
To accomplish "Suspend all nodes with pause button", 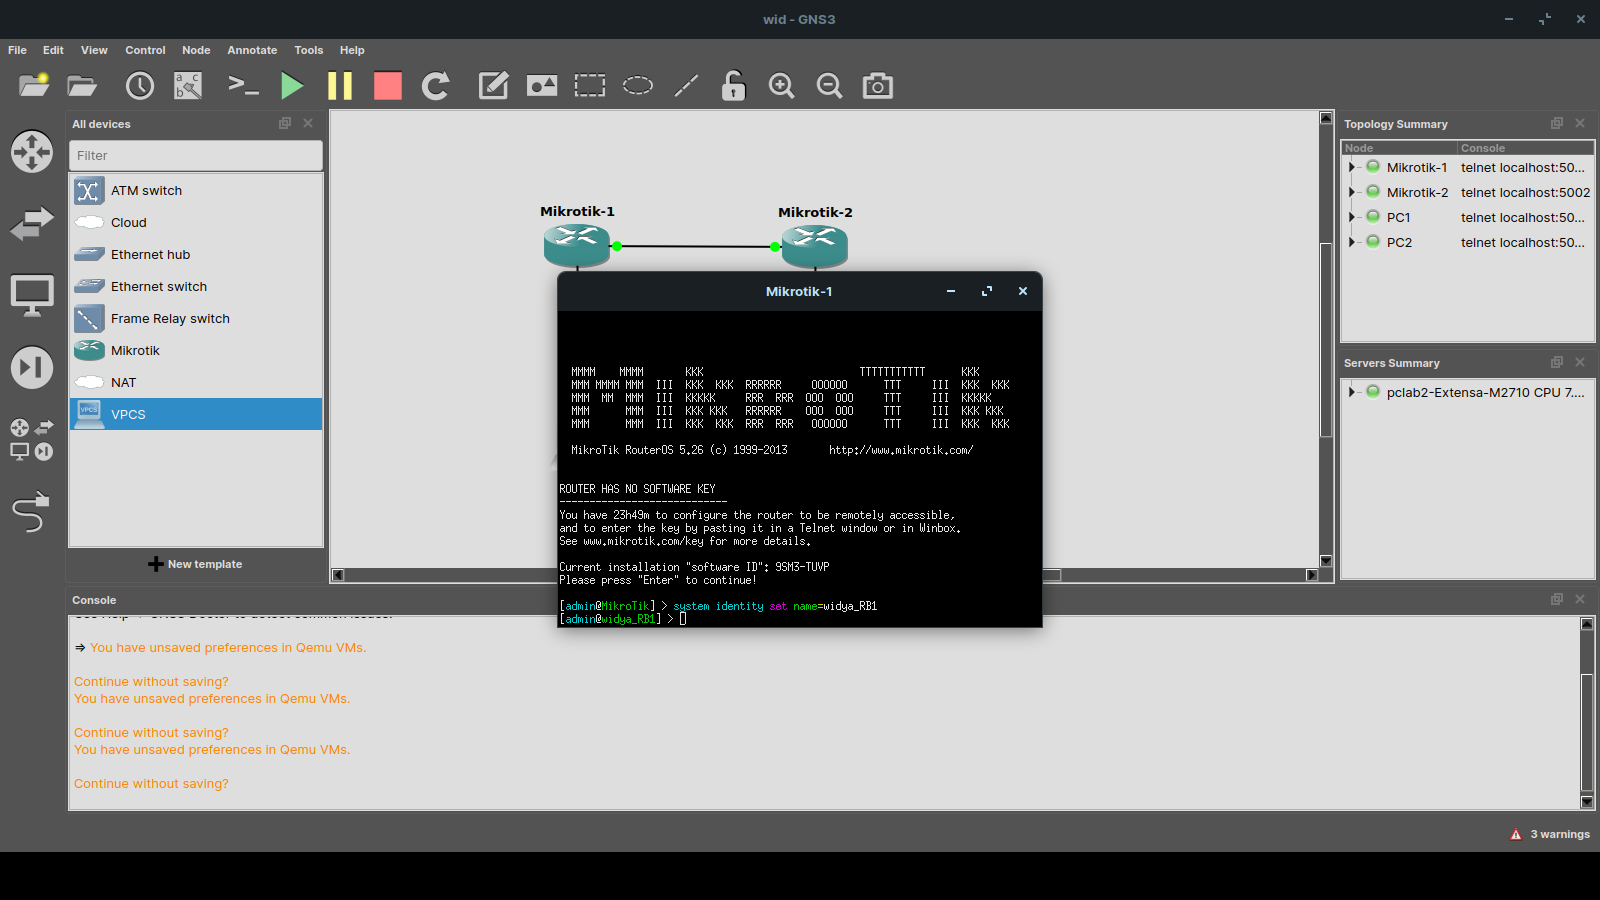I will pyautogui.click(x=340, y=86).
